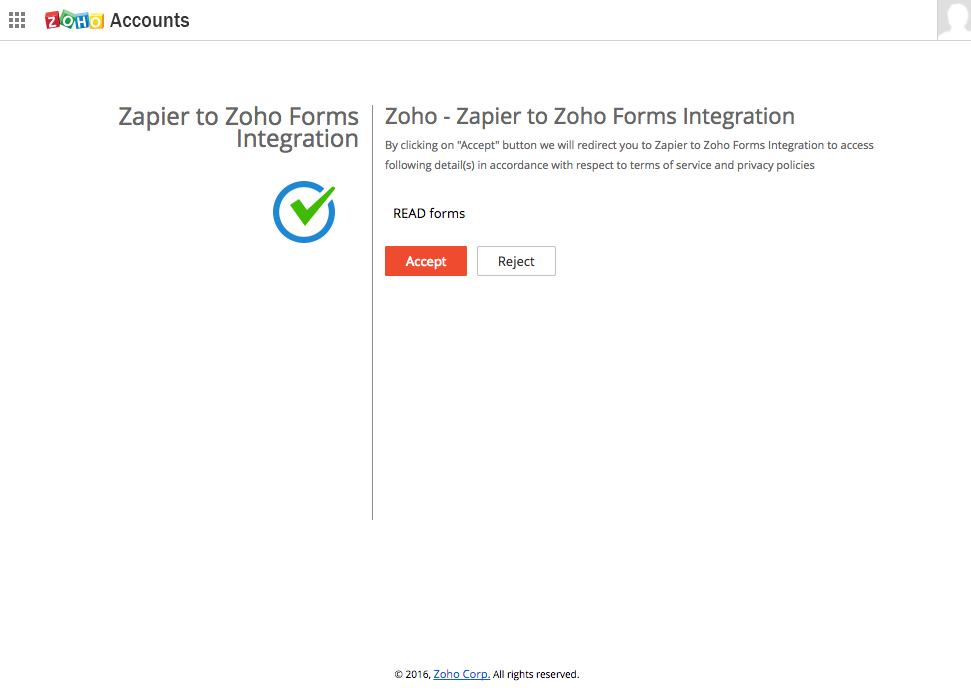Click the yellow O block in logo
This screenshot has width=971, height=696.
point(96,21)
